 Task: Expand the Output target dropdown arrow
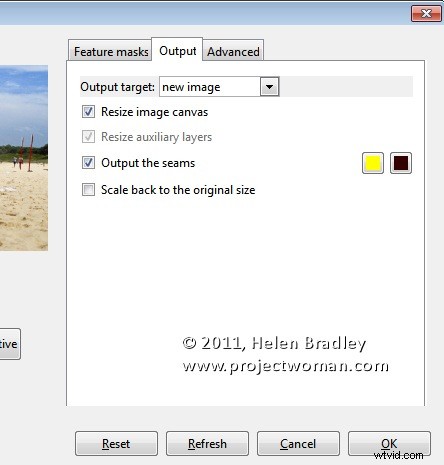pyautogui.click(x=269, y=87)
